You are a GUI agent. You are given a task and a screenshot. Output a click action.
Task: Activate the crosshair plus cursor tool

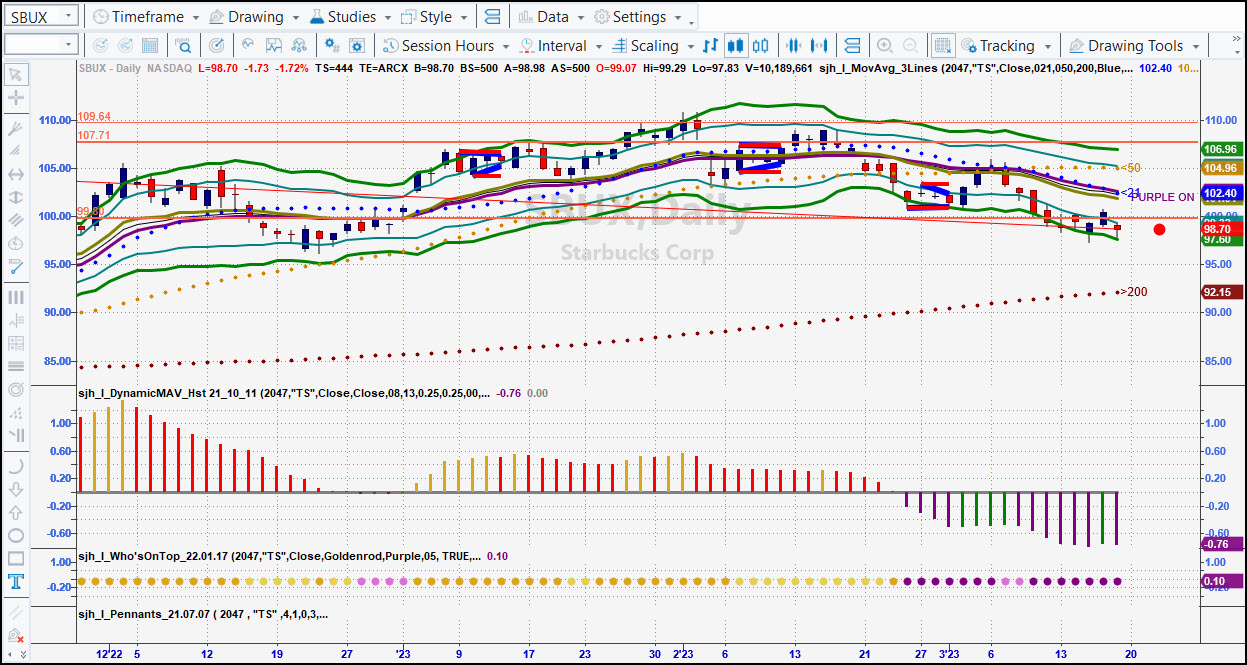[x=16, y=98]
